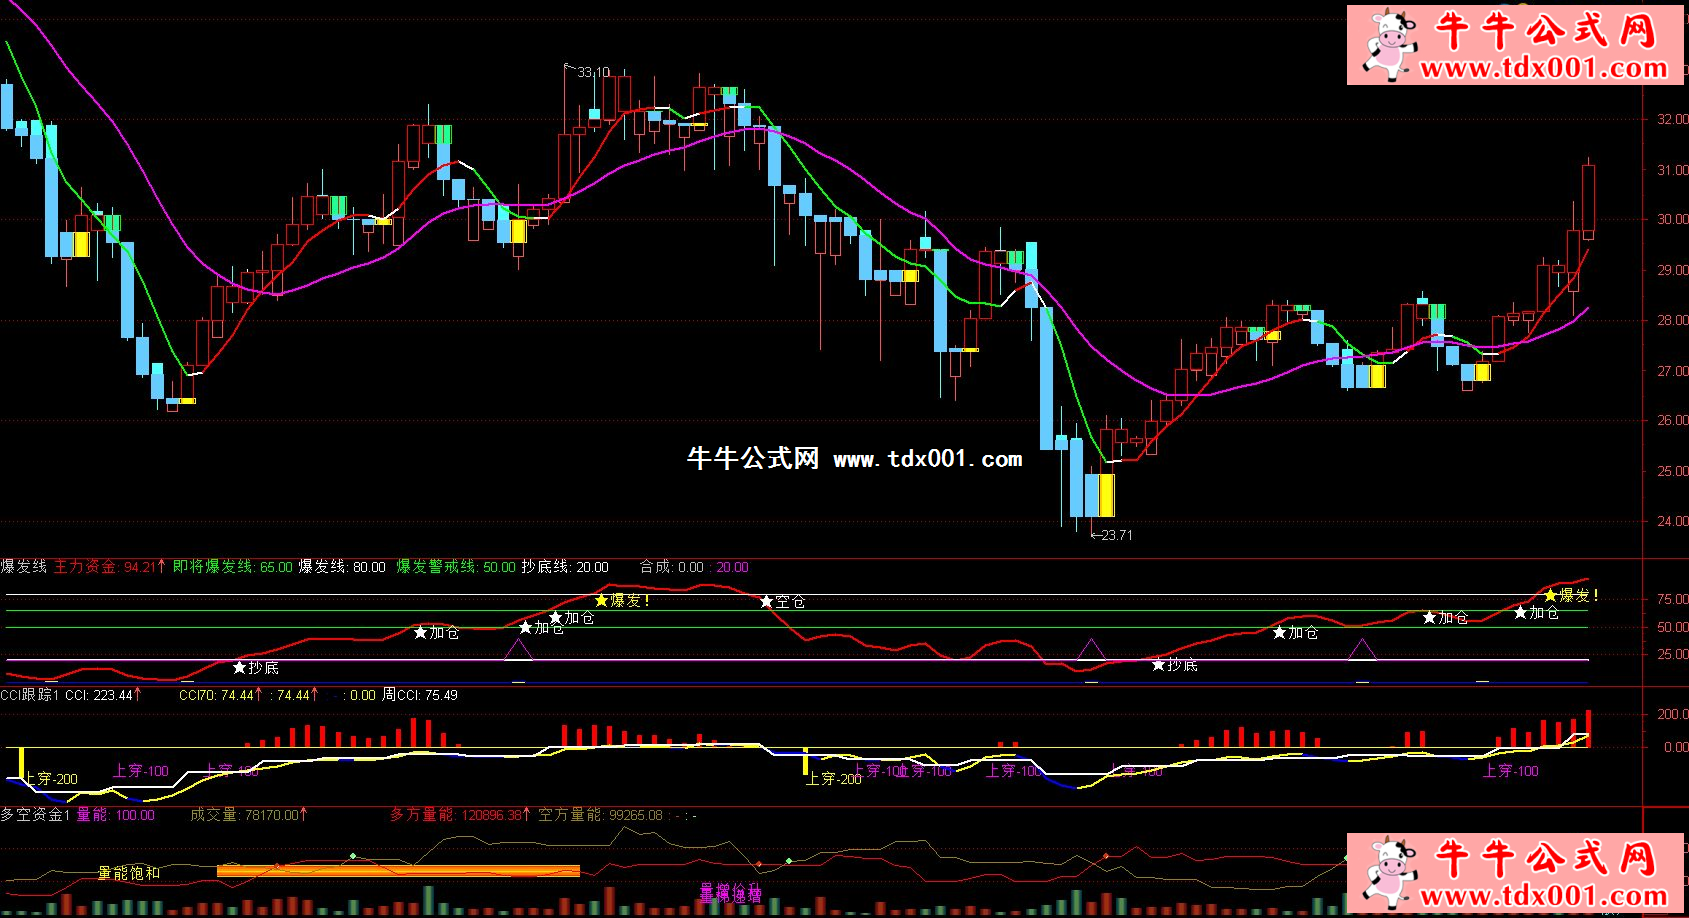Select the 爆发线: 80.00 white label
Viewport: 1689px width, 918px height.
342,567
